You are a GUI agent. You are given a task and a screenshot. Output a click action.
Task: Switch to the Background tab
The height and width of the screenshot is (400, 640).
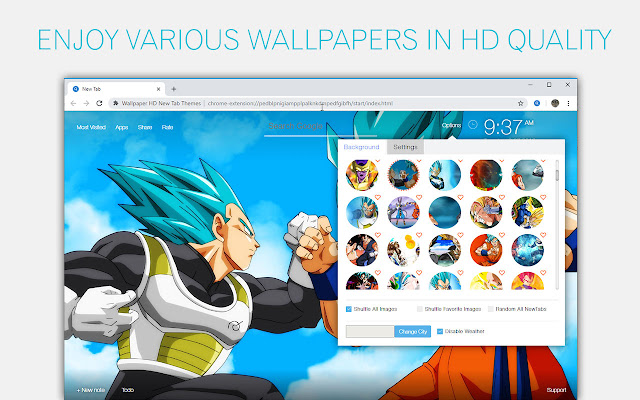pos(361,147)
